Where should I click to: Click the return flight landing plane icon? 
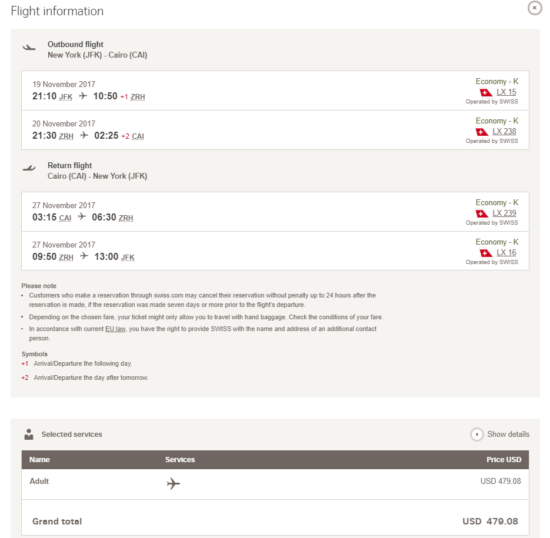coord(29,168)
